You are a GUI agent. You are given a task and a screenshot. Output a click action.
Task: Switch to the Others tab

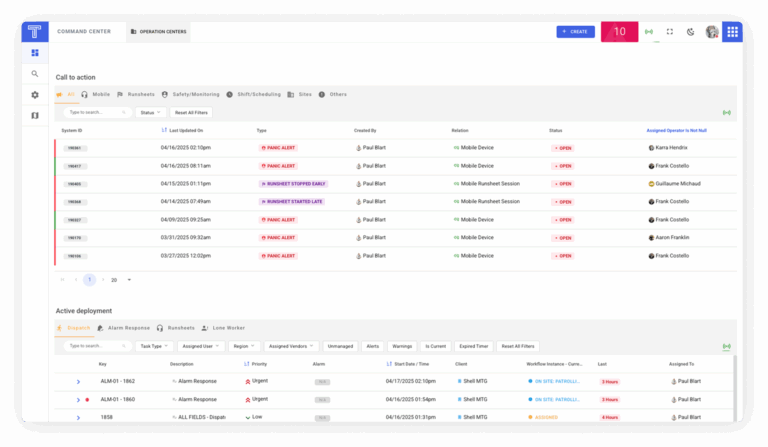(333, 94)
